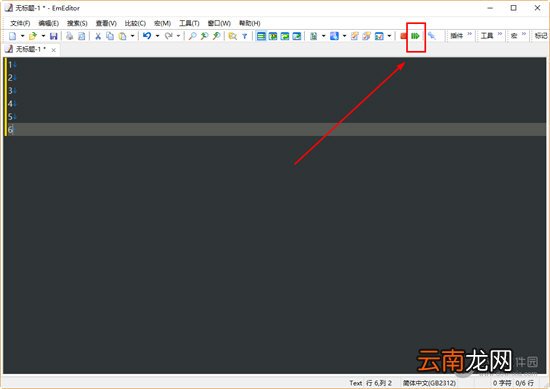The height and width of the screenshot is (389, 550).
Task: Click the 工具 toolbar label
Action: tap(487, 36)
